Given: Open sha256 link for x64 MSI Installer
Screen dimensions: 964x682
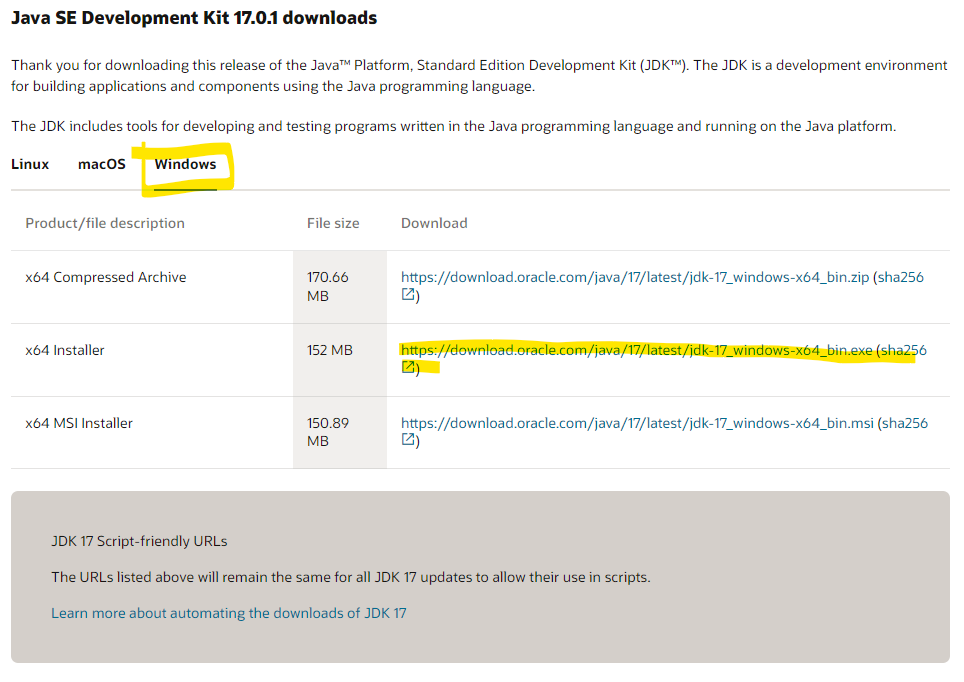Looking at the screenshot, I should coord(905,423).
